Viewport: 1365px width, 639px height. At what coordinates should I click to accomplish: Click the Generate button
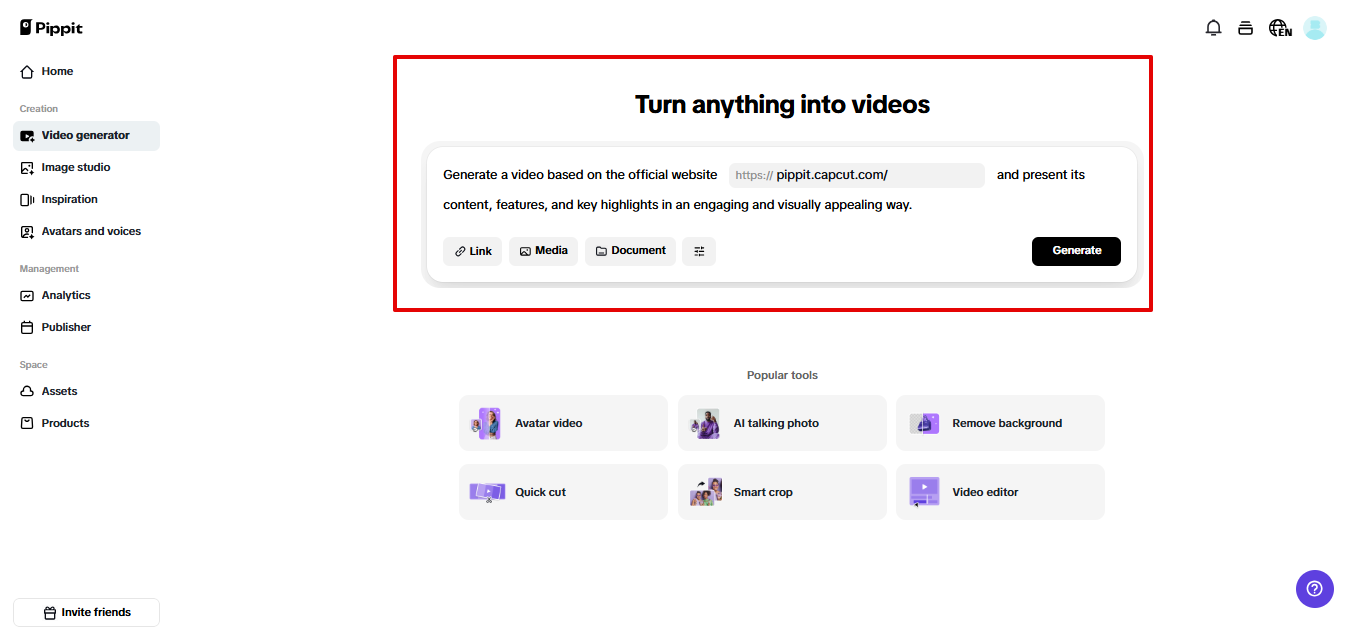[1076, 251]
